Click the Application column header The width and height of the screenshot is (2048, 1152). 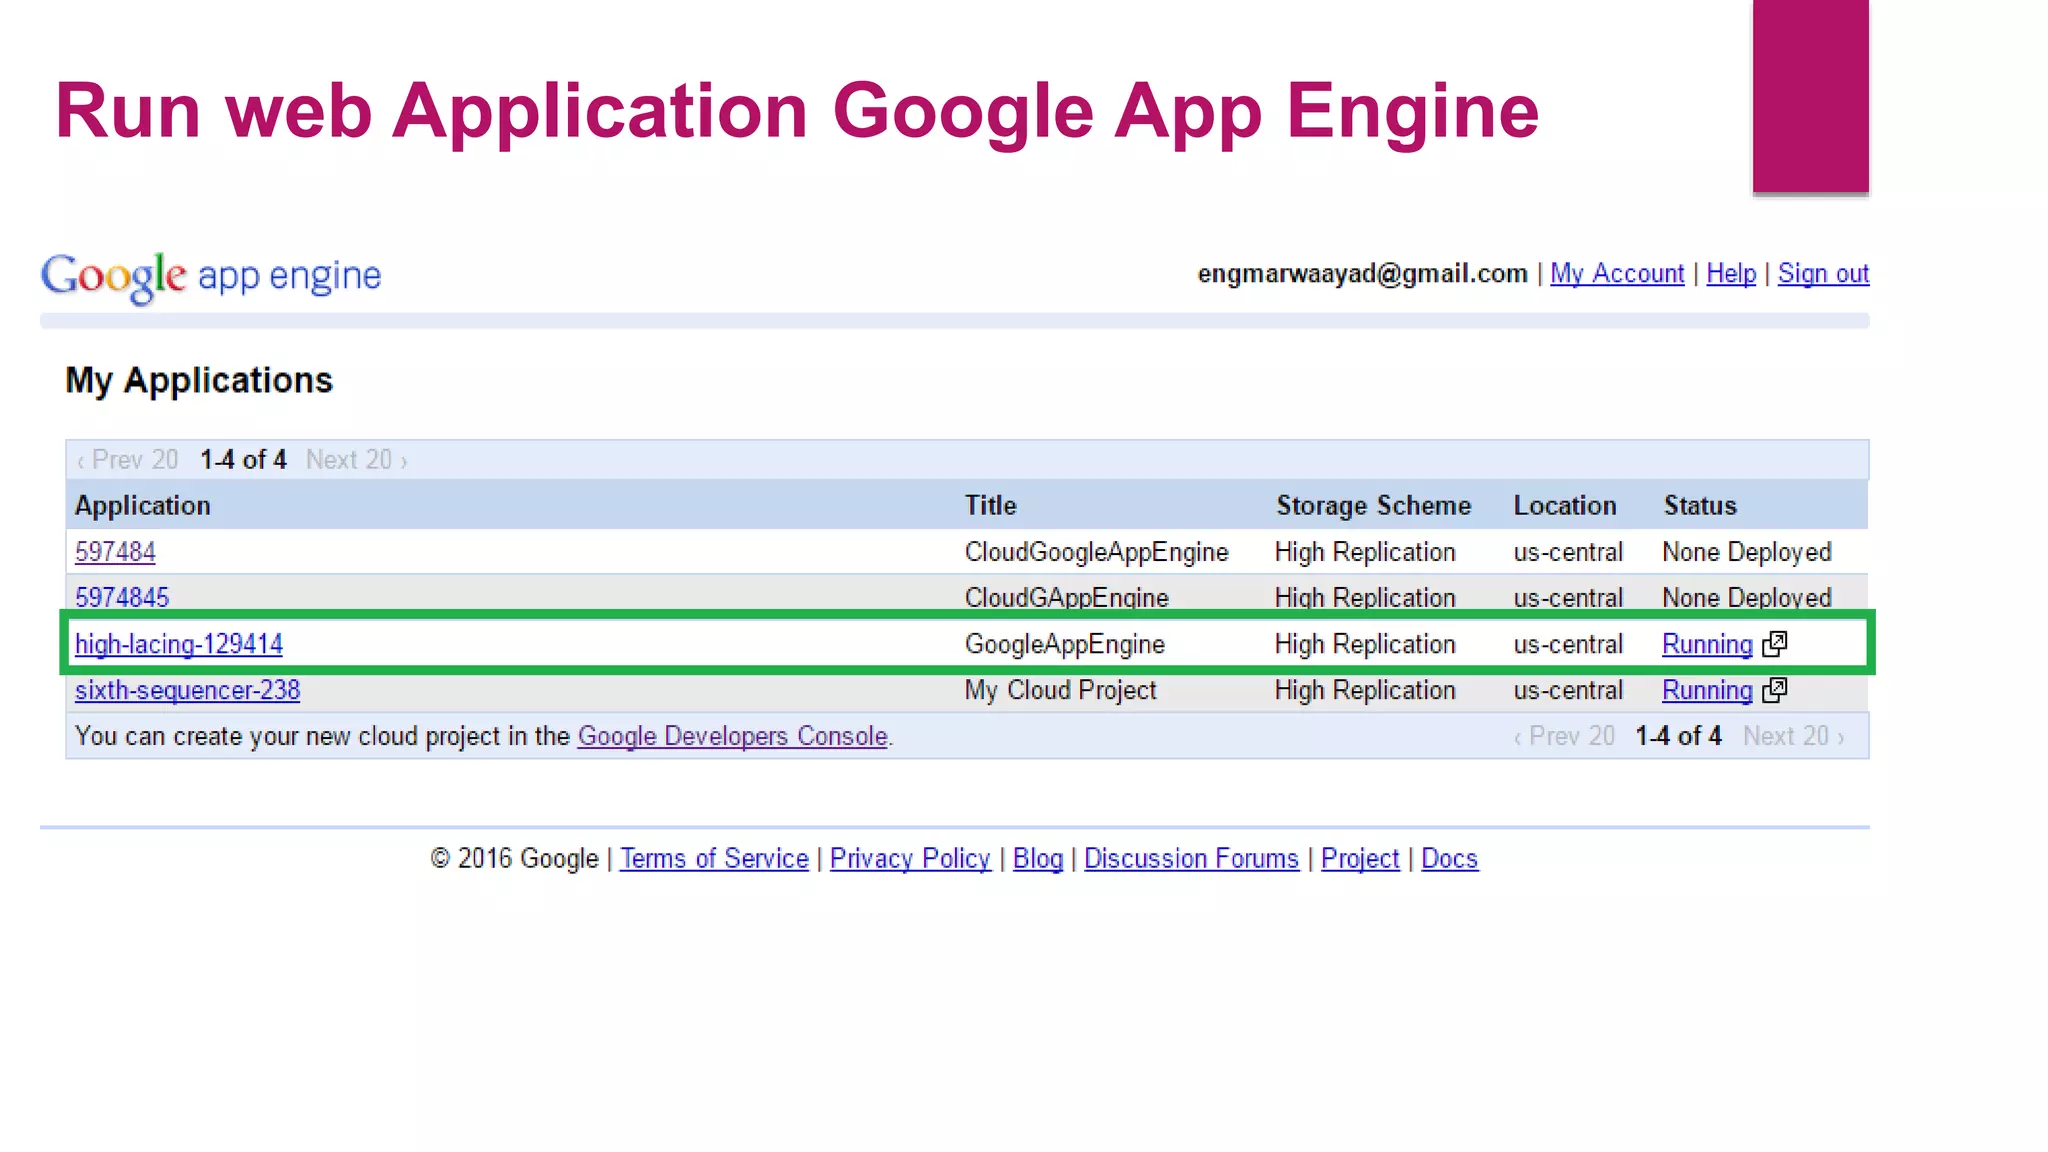143,506
